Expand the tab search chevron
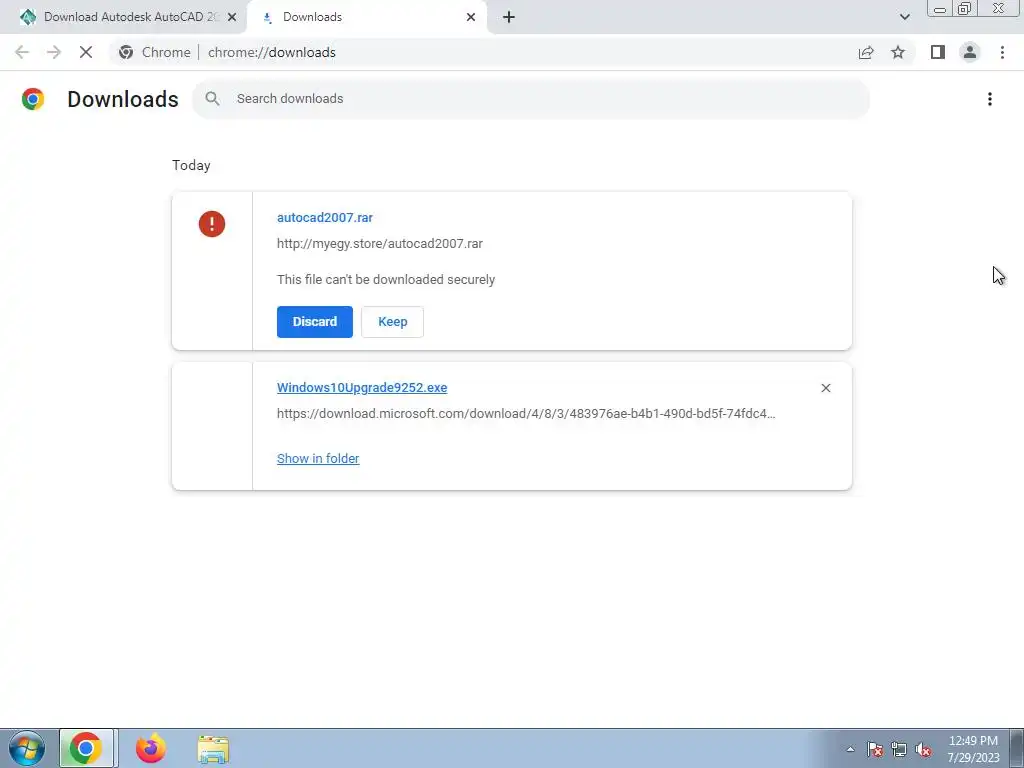This screenshot has height=768, width=1024. (x=904, y=17)
